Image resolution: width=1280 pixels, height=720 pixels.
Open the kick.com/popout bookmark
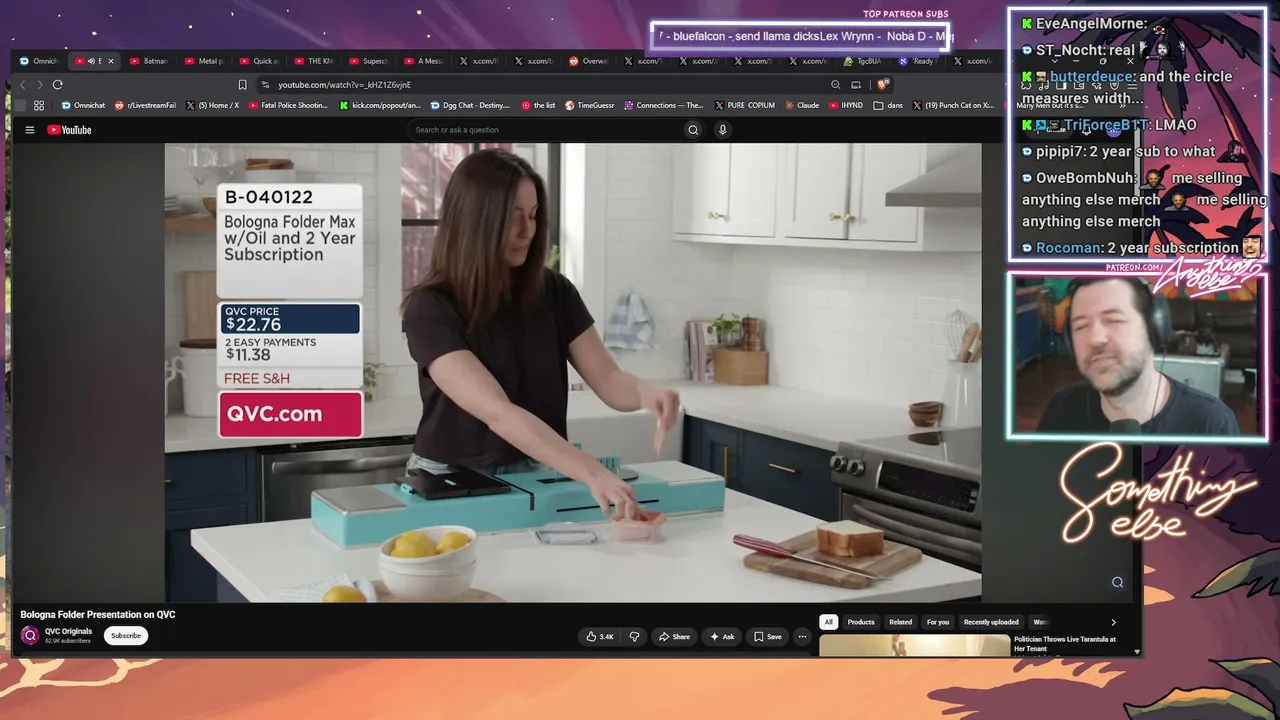[x=380, y=105]
